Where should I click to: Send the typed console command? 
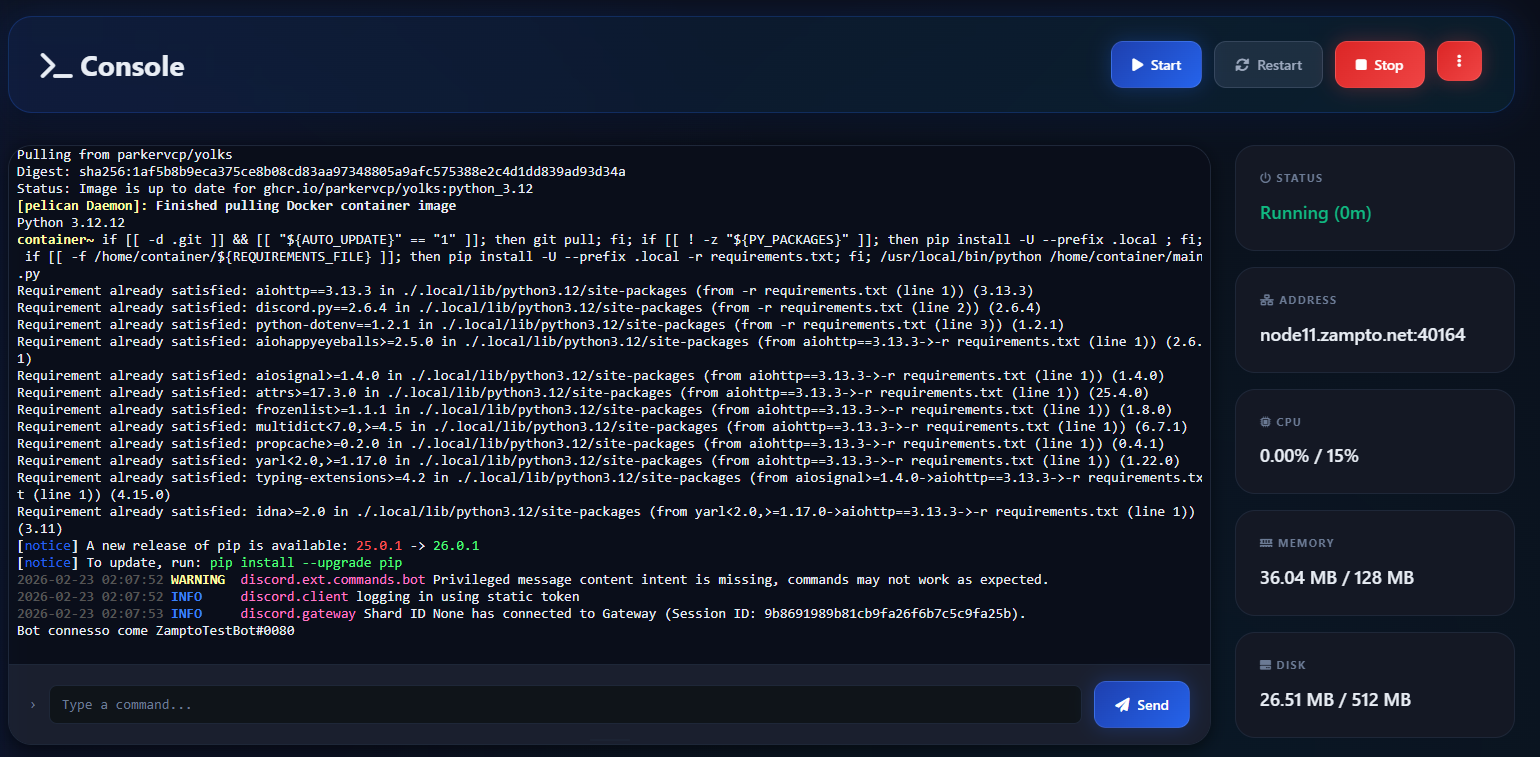[1141, 705]
